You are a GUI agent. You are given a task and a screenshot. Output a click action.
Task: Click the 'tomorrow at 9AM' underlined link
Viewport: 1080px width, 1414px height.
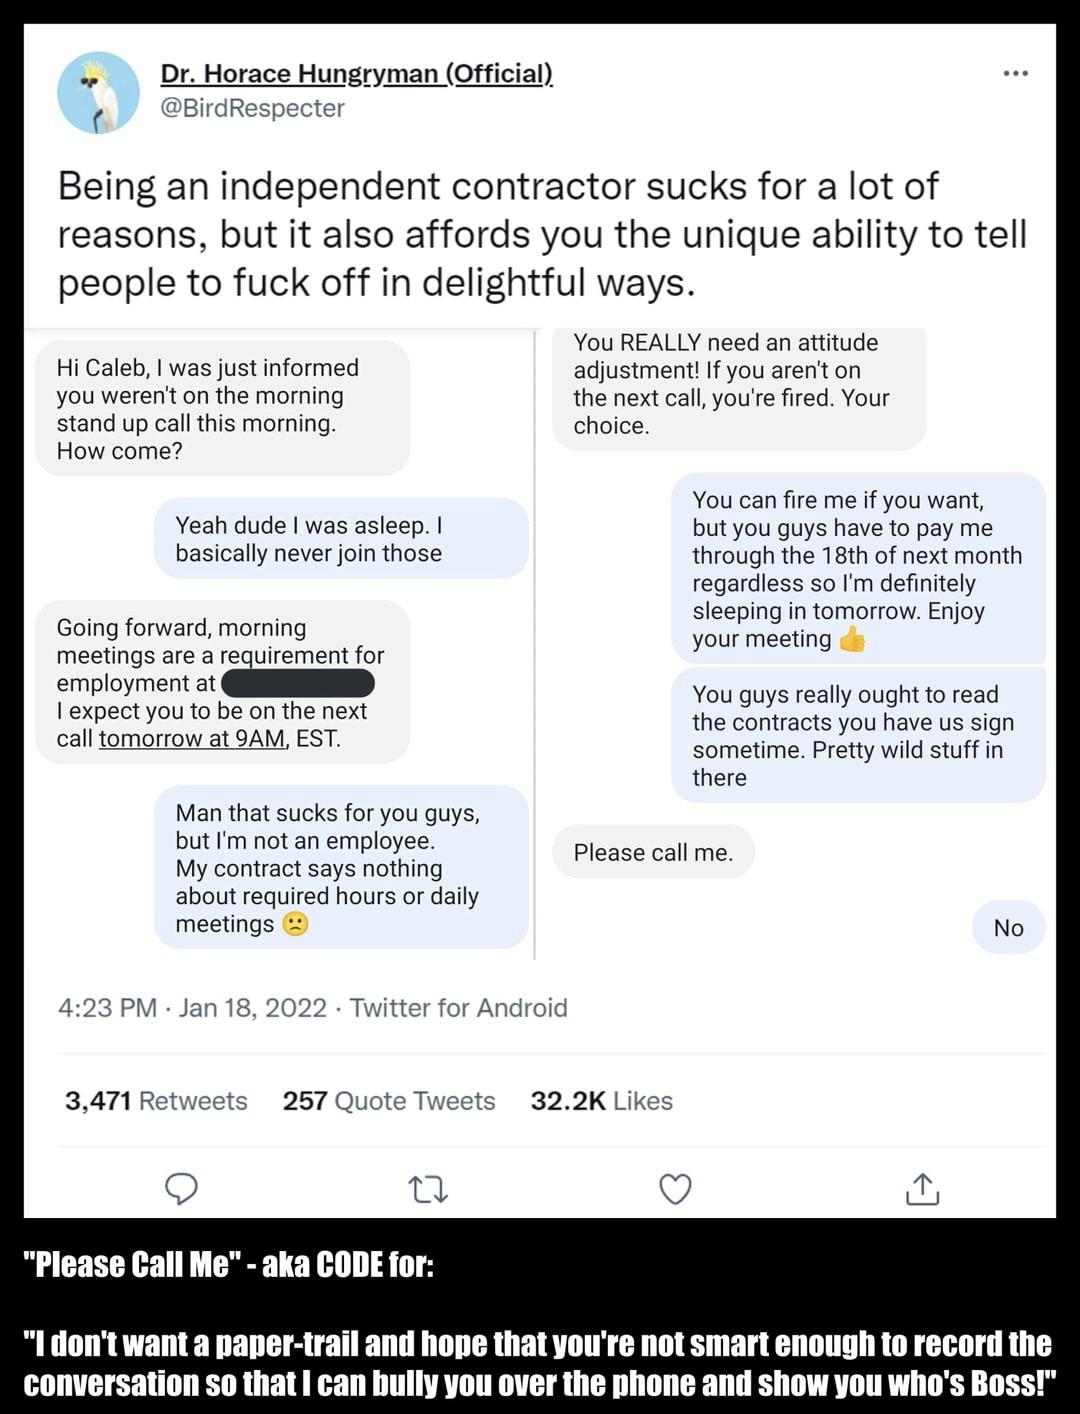191,739
